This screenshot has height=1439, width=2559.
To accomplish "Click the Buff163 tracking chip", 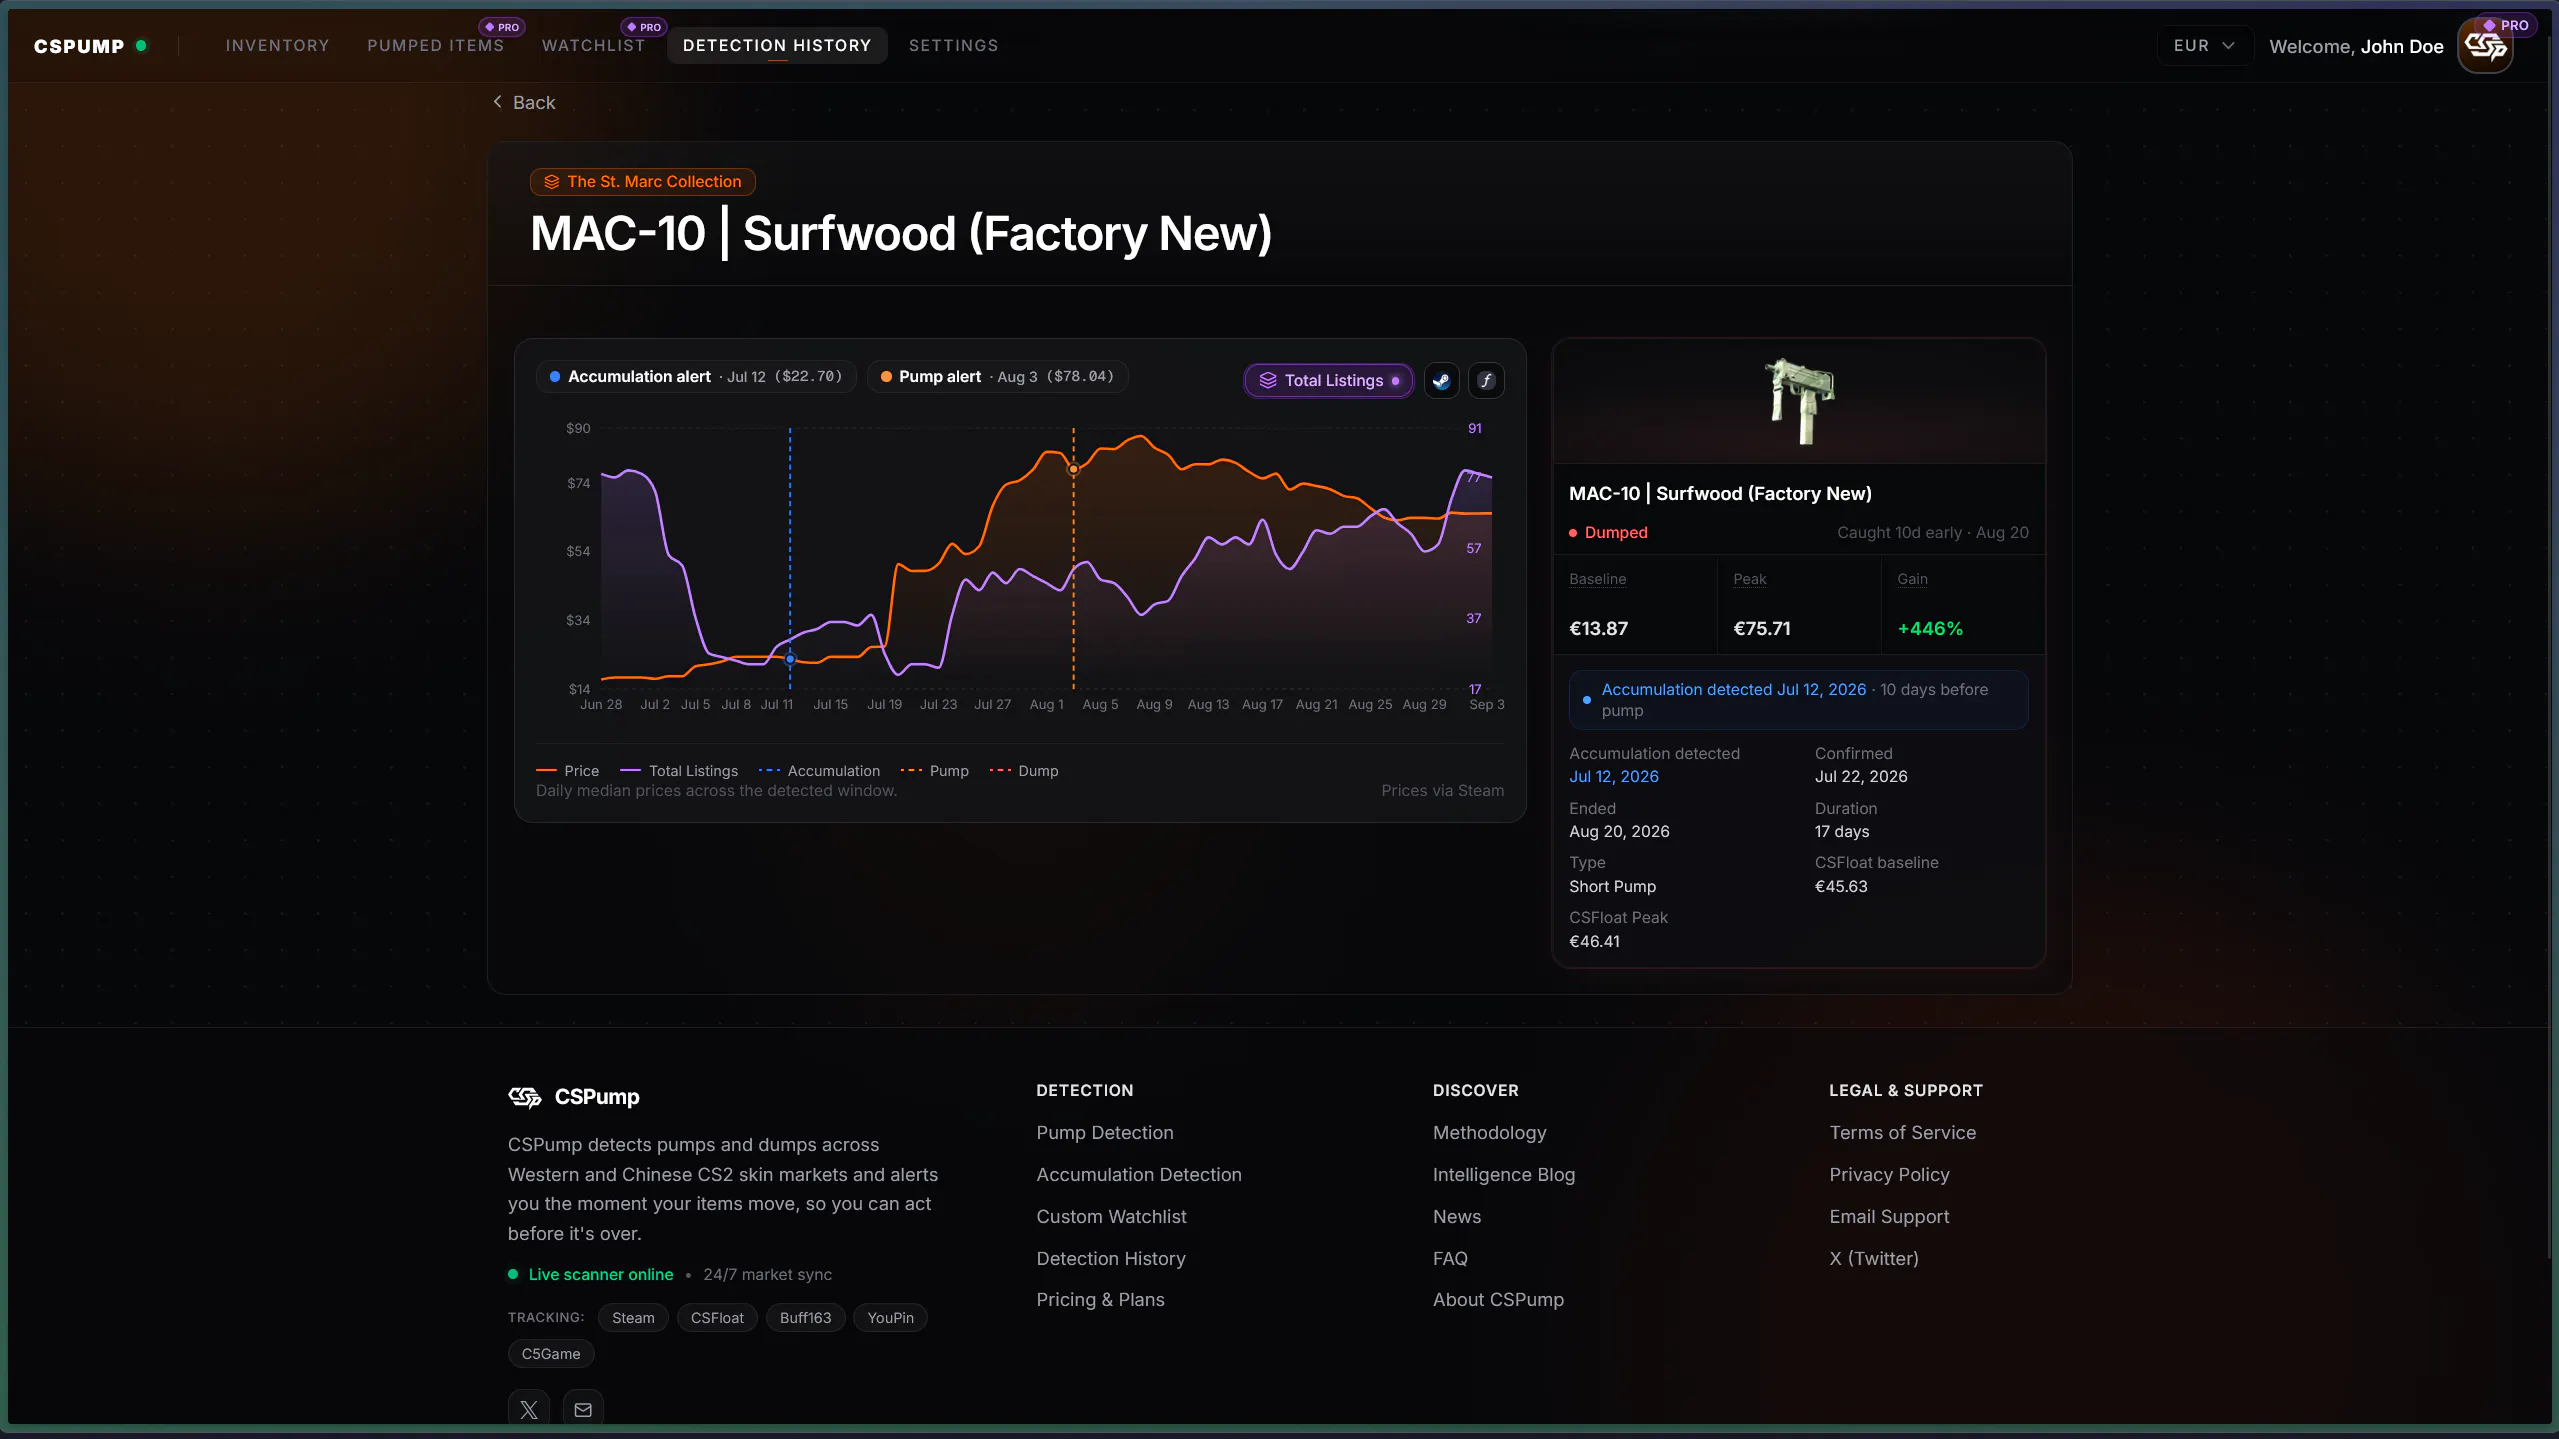I will 805,1318.
